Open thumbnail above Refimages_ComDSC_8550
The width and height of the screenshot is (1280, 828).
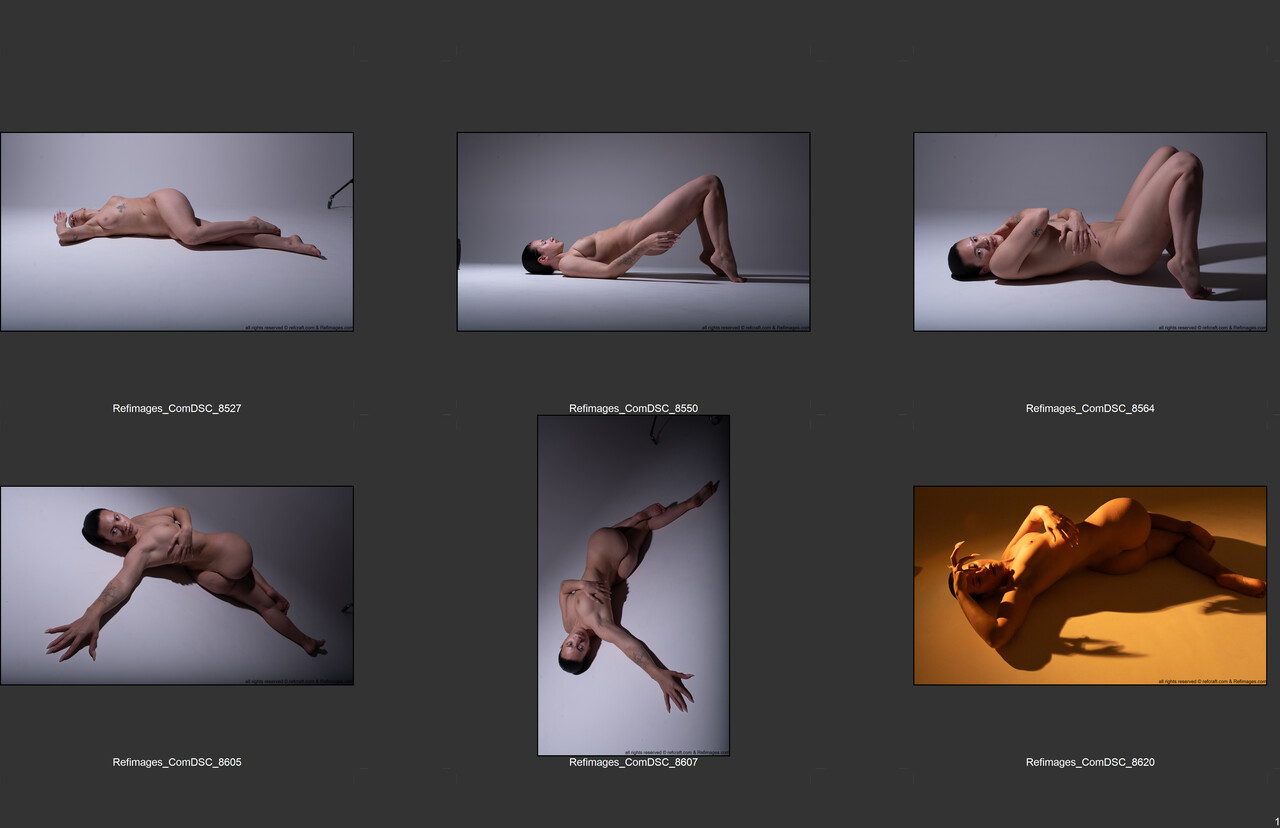633,232
